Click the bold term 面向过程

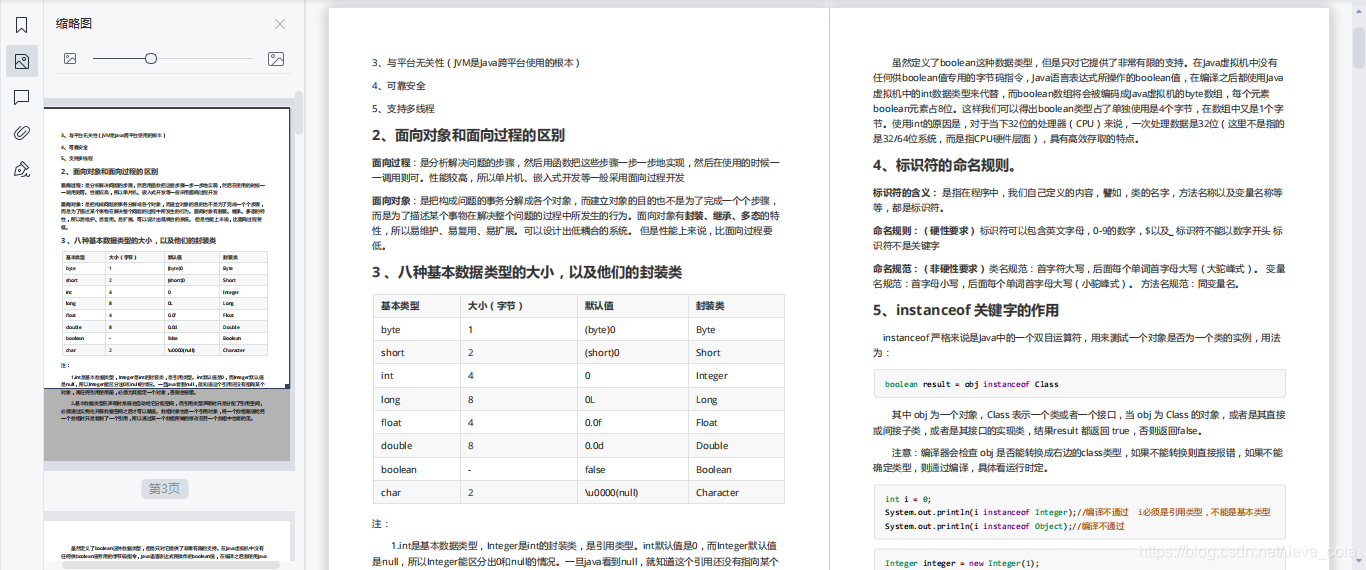[391, 162]
